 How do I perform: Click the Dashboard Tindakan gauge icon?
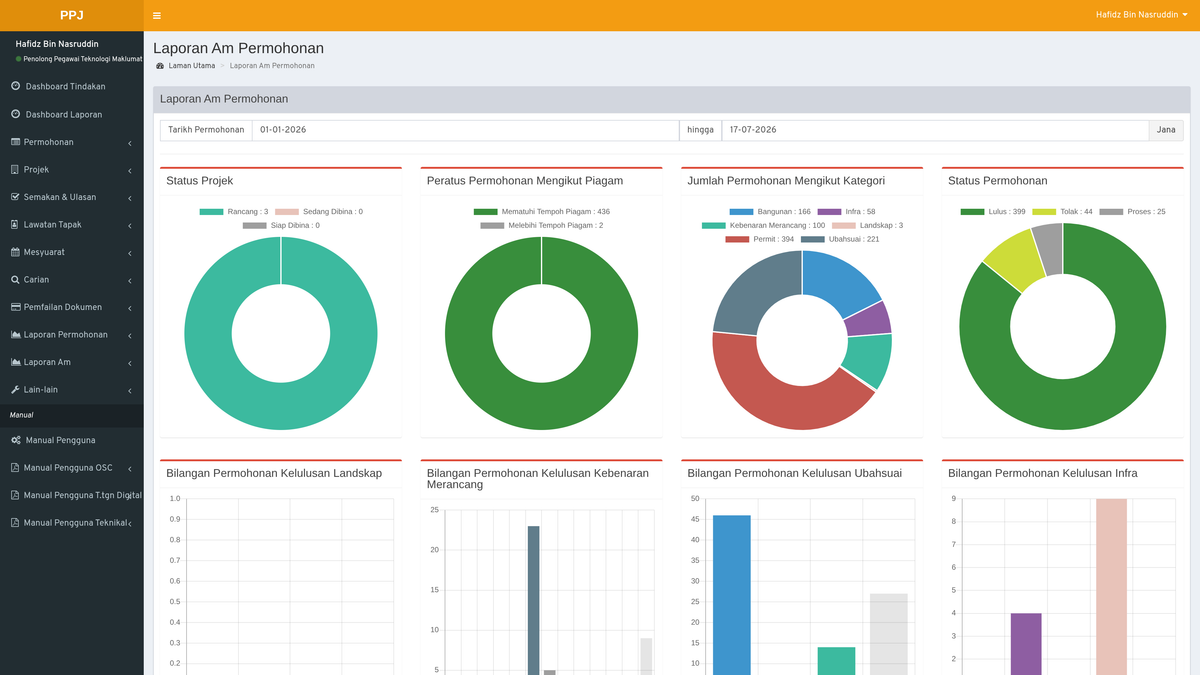(15, 86)
